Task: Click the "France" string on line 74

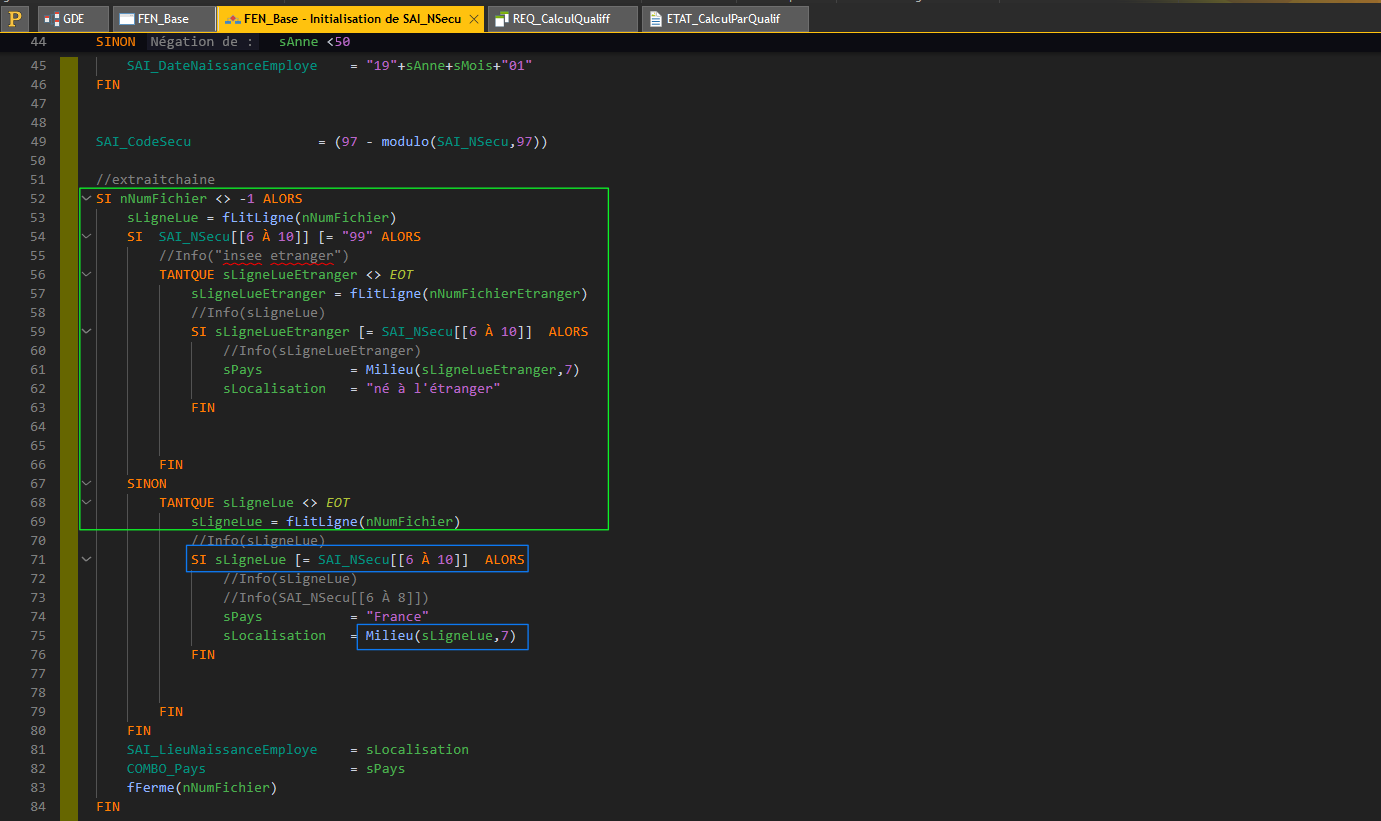Action: (x=397, y=617)
